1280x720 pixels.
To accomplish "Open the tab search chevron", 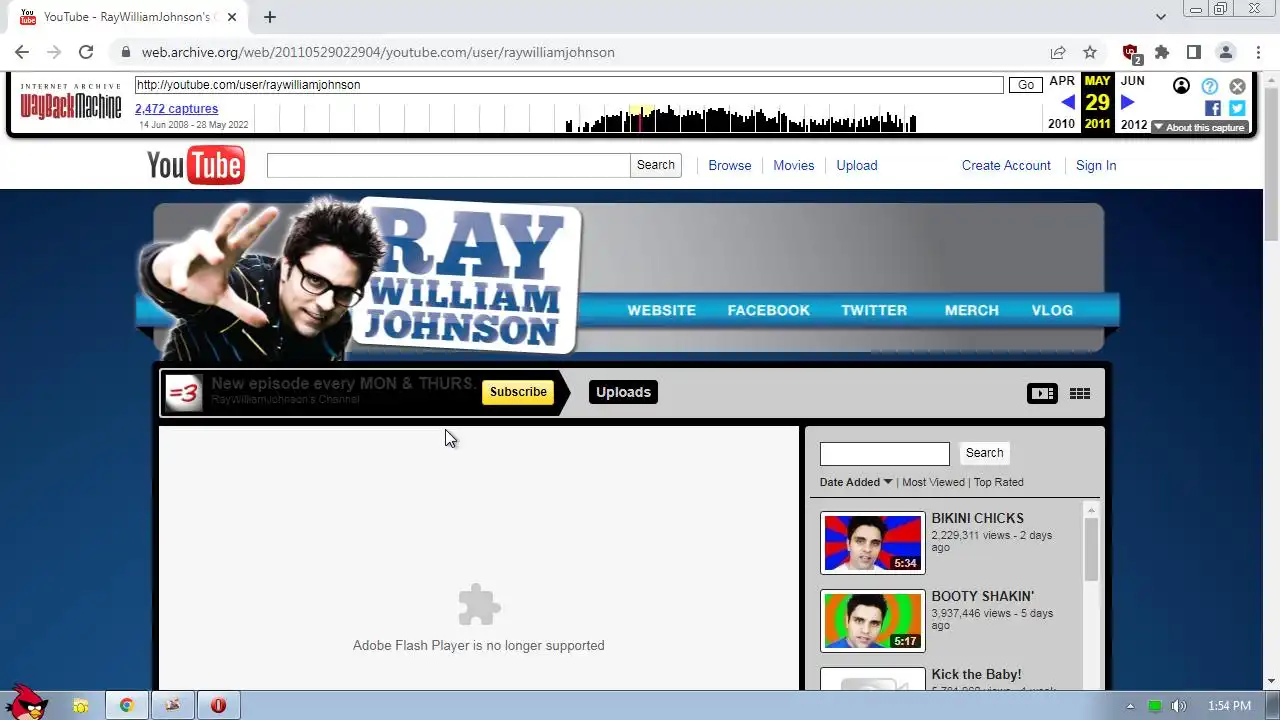I will tap(1161, 17).
